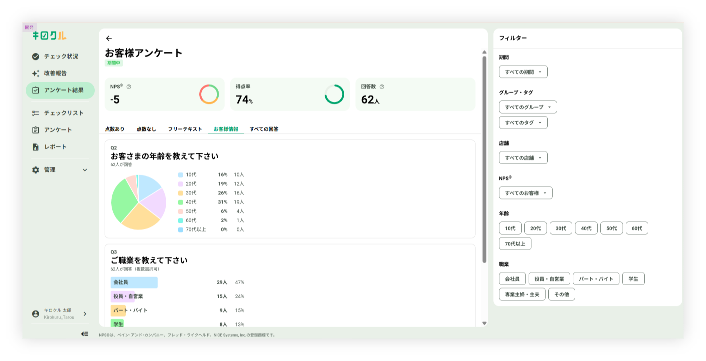This screenshot has width=706, height=361.
Task: Toggle the 学生 occupation filter chip
Action: point(634,279)
